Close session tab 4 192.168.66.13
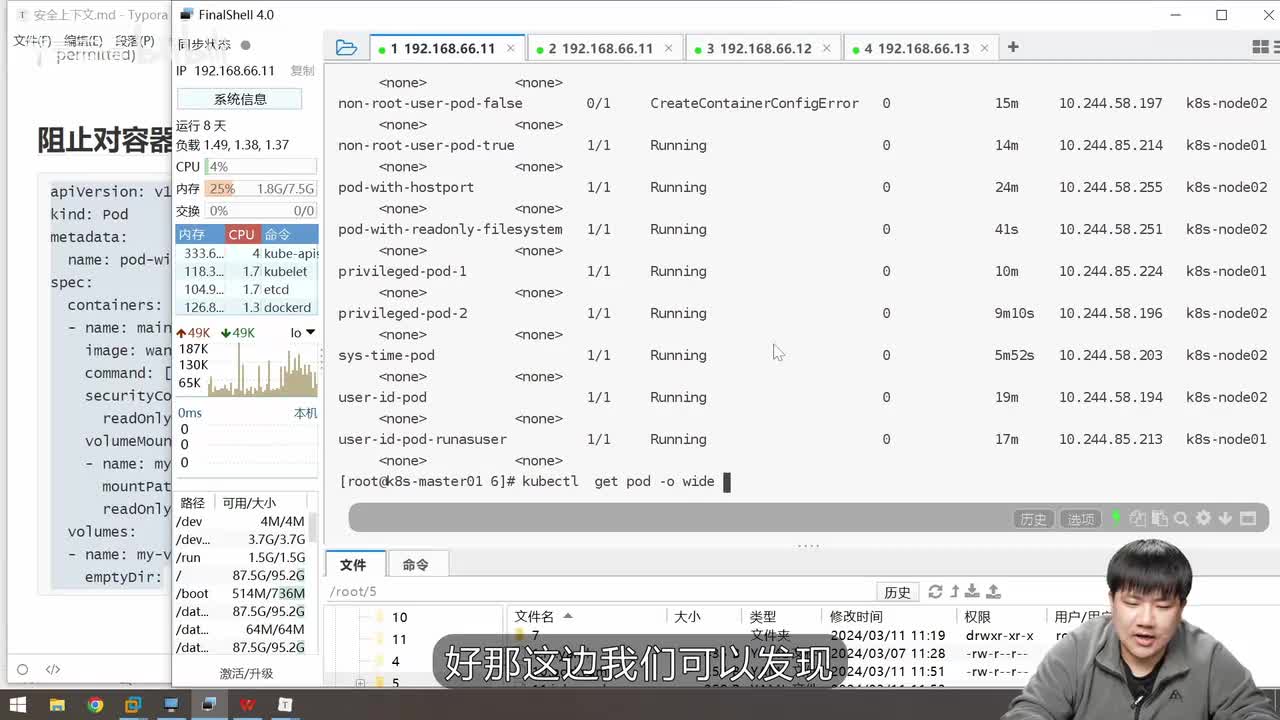 (984, 48)
